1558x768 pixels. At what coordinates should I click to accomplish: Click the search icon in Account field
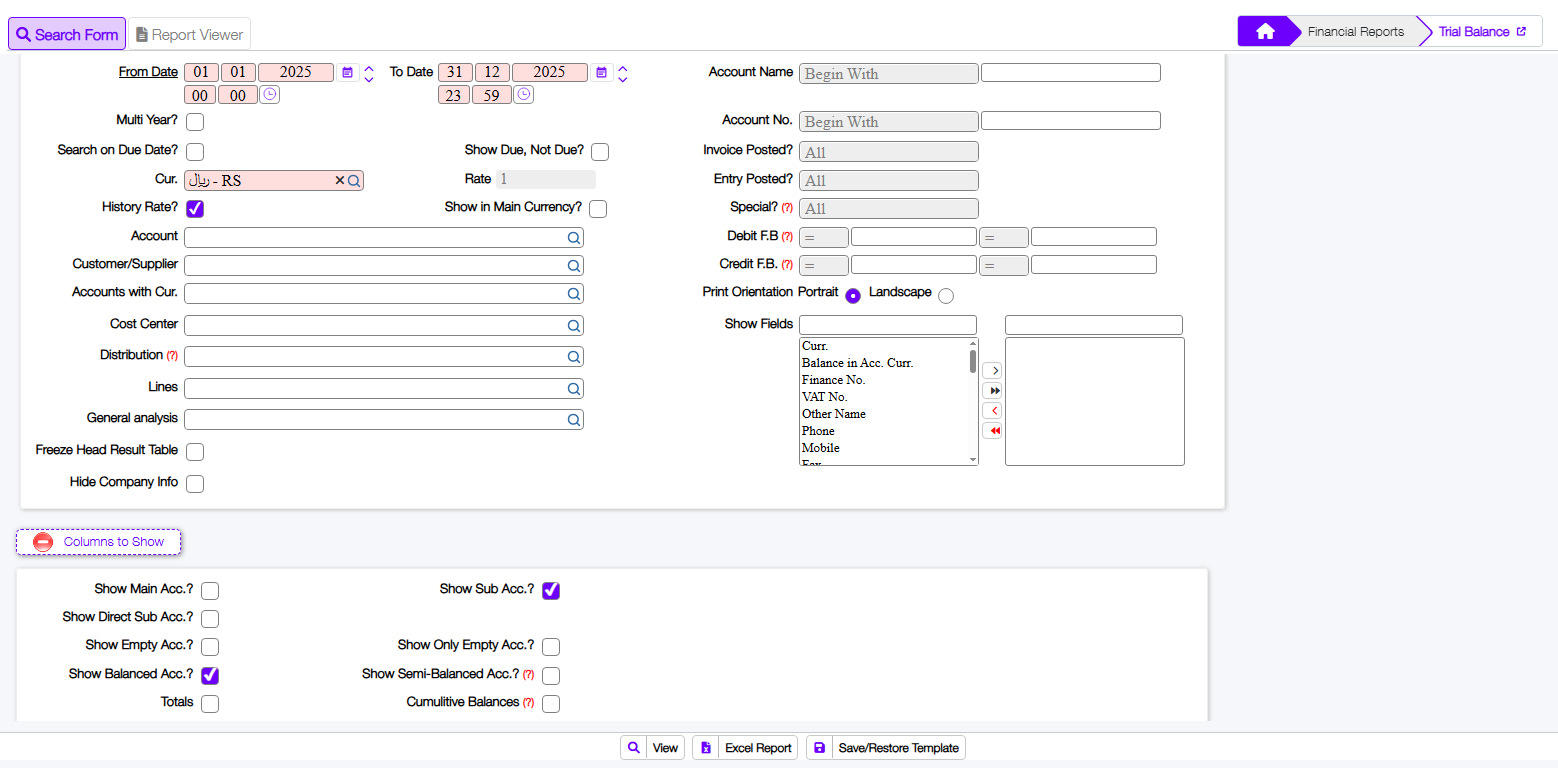(x=574, y=238)
